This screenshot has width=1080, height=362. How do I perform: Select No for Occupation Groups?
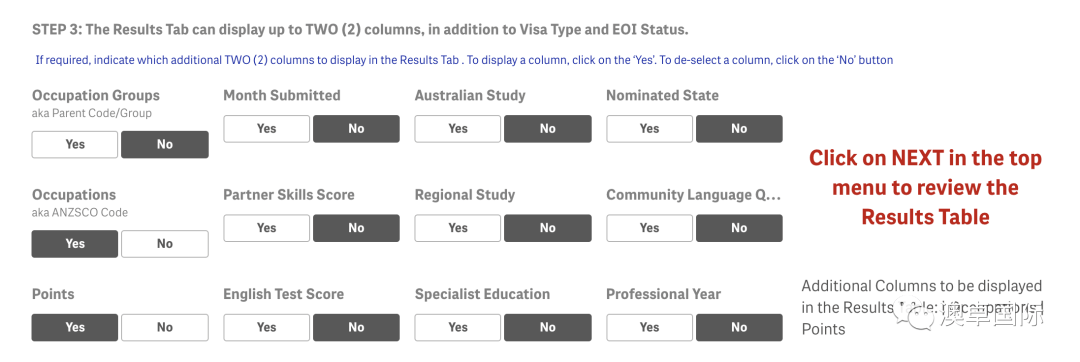(165, 145)
